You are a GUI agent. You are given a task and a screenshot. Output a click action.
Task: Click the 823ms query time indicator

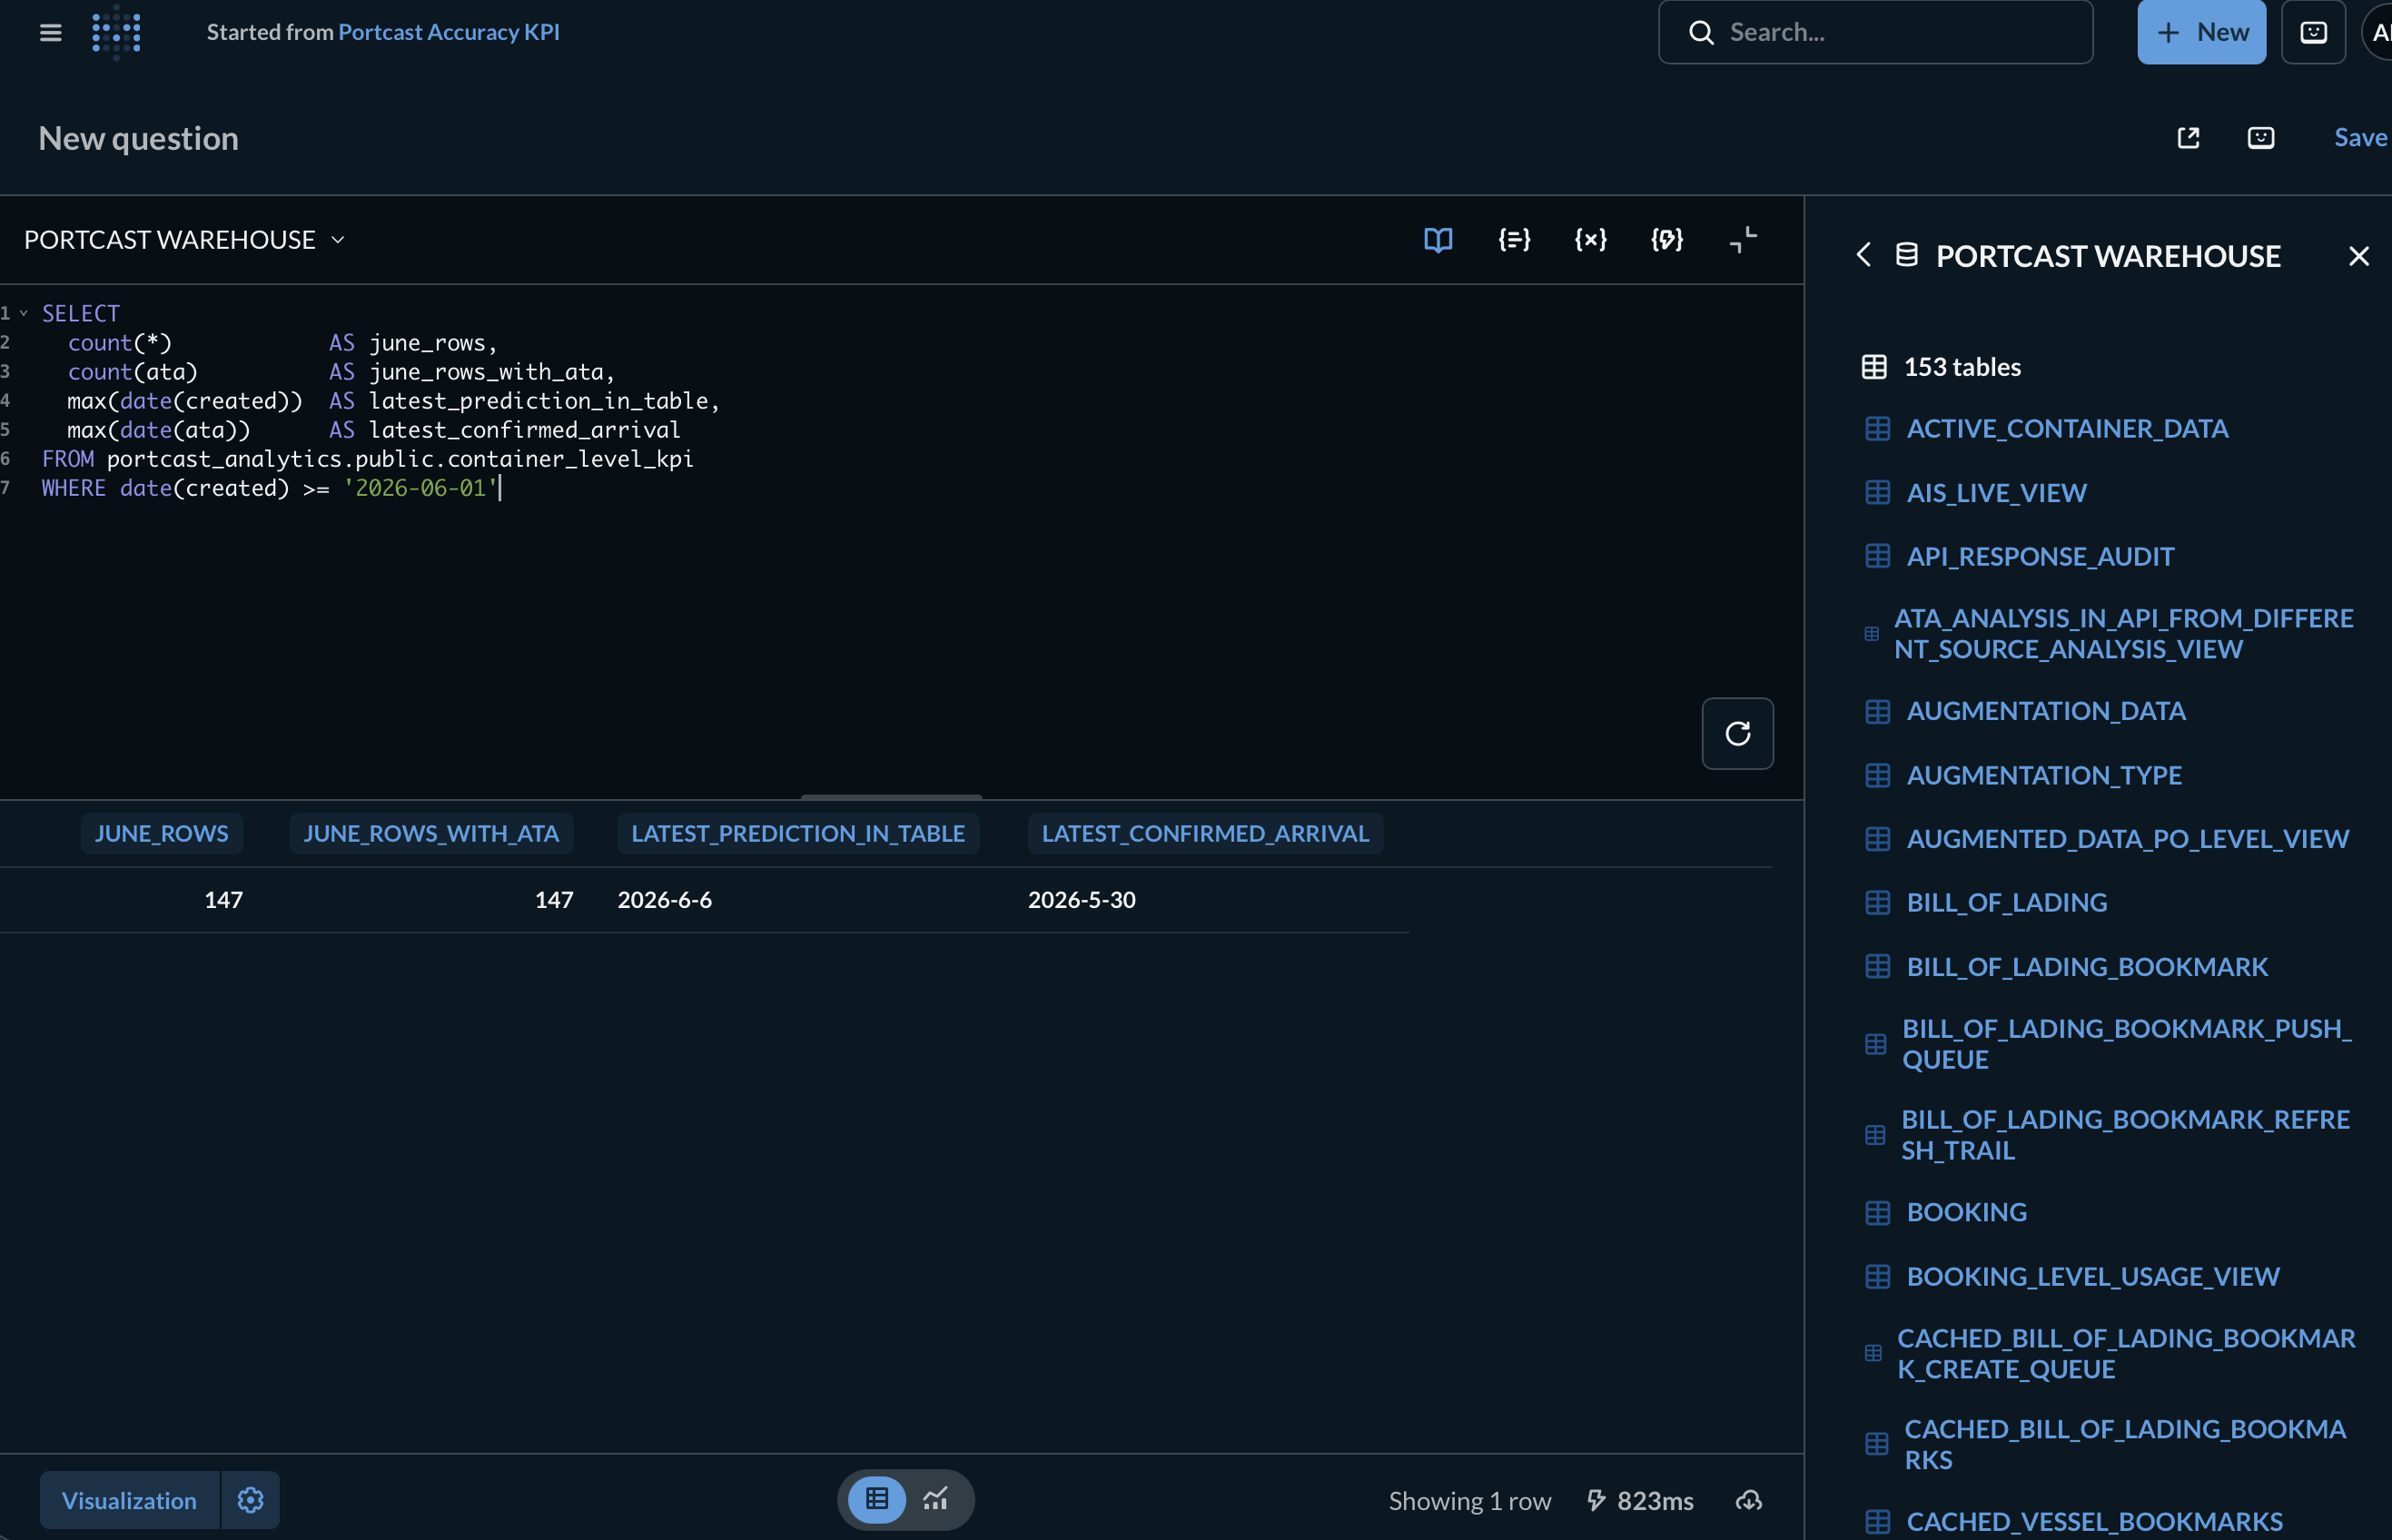(1641, 1501)
